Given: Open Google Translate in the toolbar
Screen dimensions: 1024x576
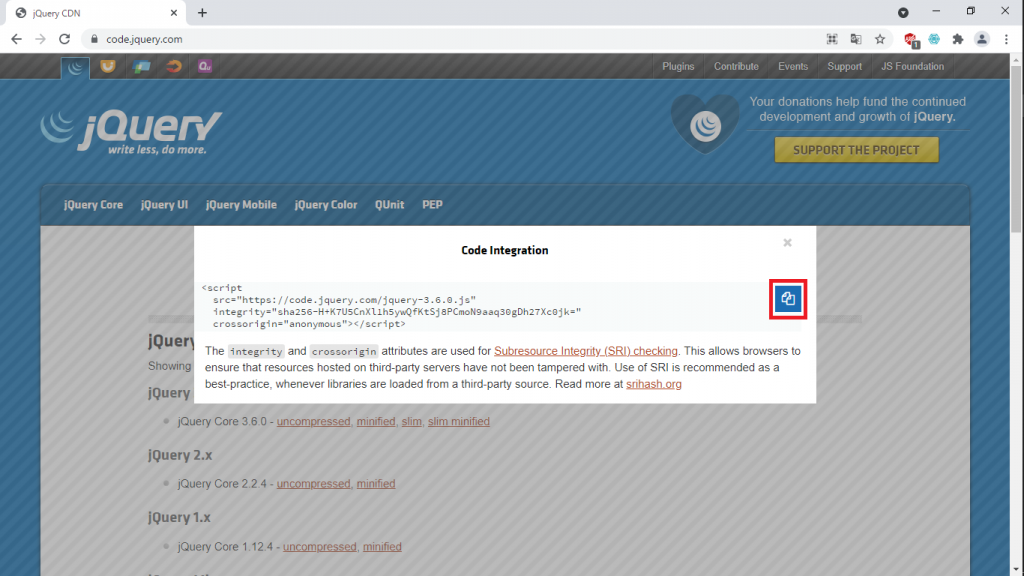Looking at the screenshot, I should pyautogui.click(x=855, y=38).
